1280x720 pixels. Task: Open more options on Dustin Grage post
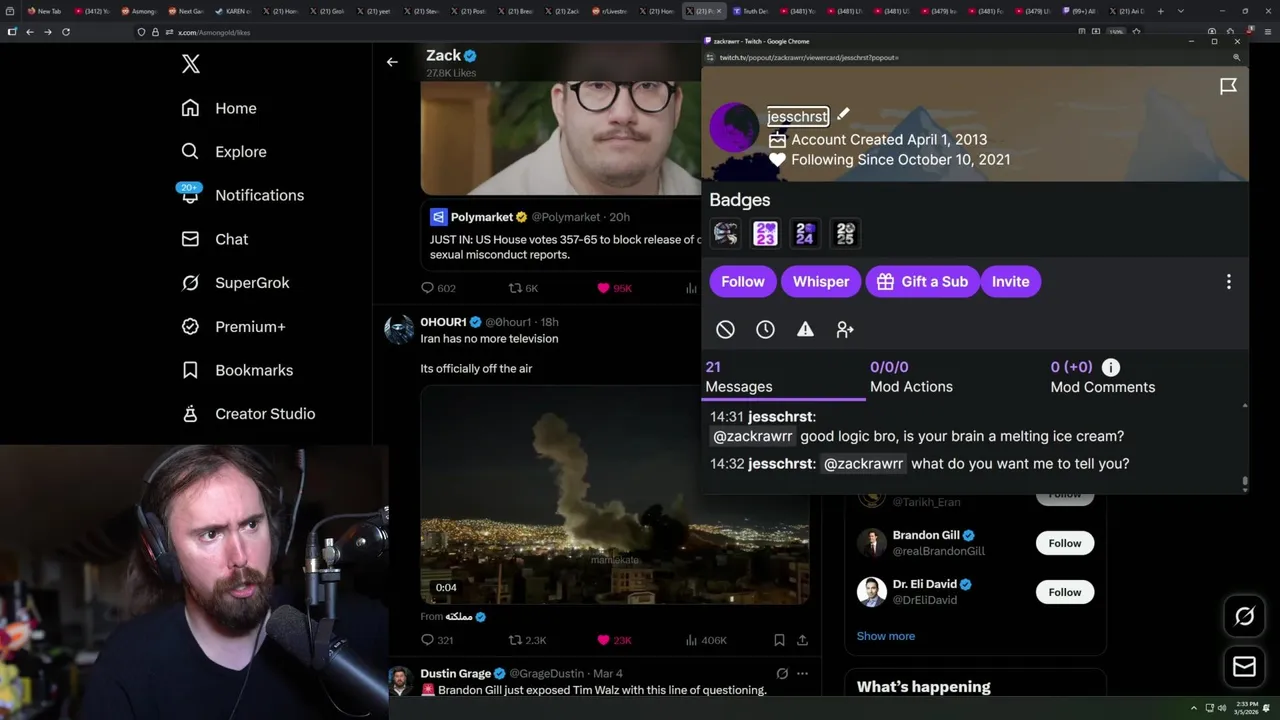(x=802, y=674)
